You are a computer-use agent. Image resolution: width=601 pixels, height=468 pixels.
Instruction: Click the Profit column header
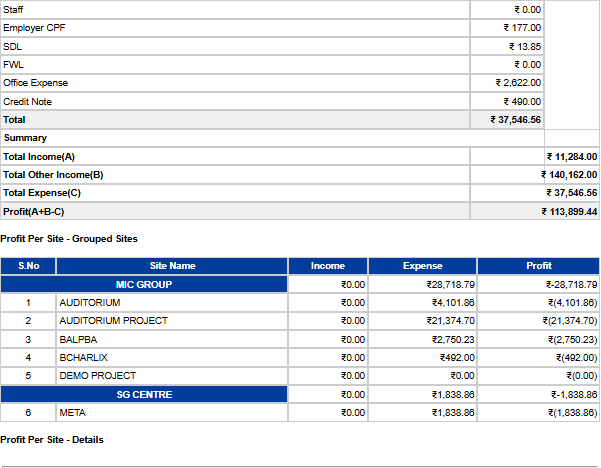click(x=538, y=266)
